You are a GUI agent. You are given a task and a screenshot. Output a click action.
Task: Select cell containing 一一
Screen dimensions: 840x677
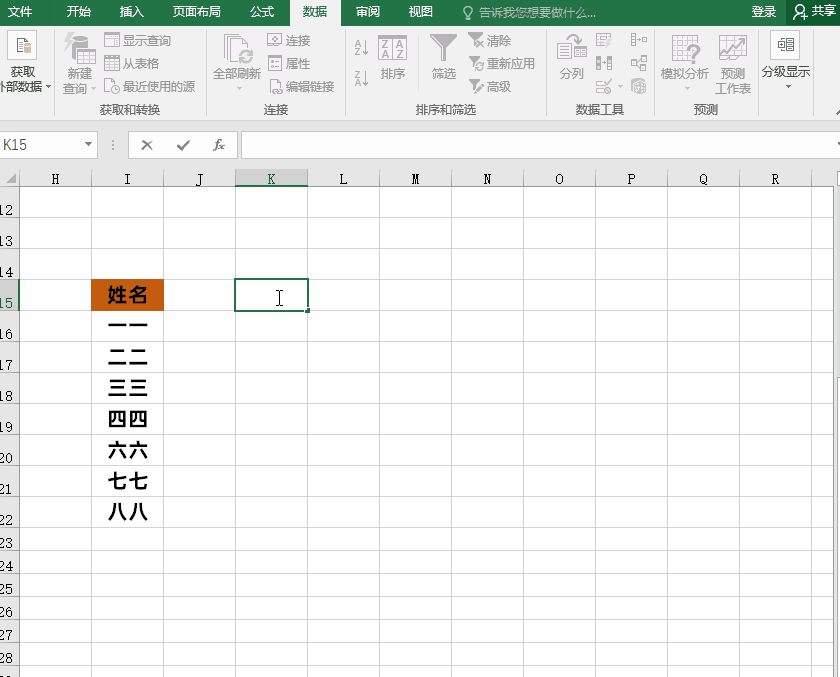pyautogui.click(x=128, y=326)
